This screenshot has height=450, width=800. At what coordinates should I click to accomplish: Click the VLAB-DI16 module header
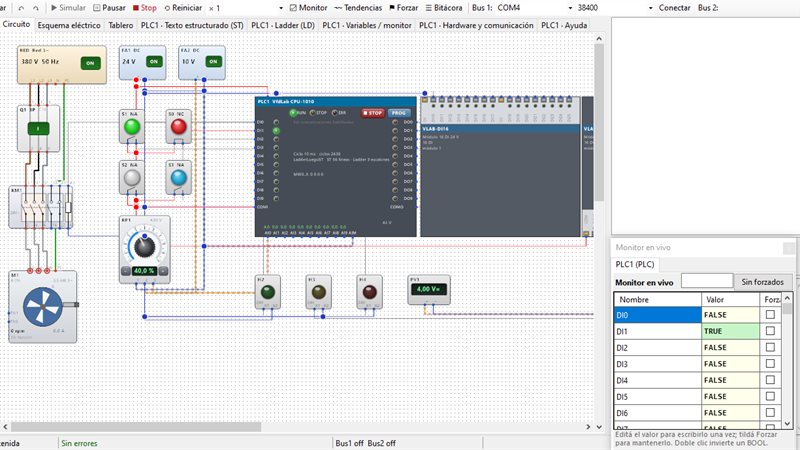pyautogui.click(x=501, y=129)
